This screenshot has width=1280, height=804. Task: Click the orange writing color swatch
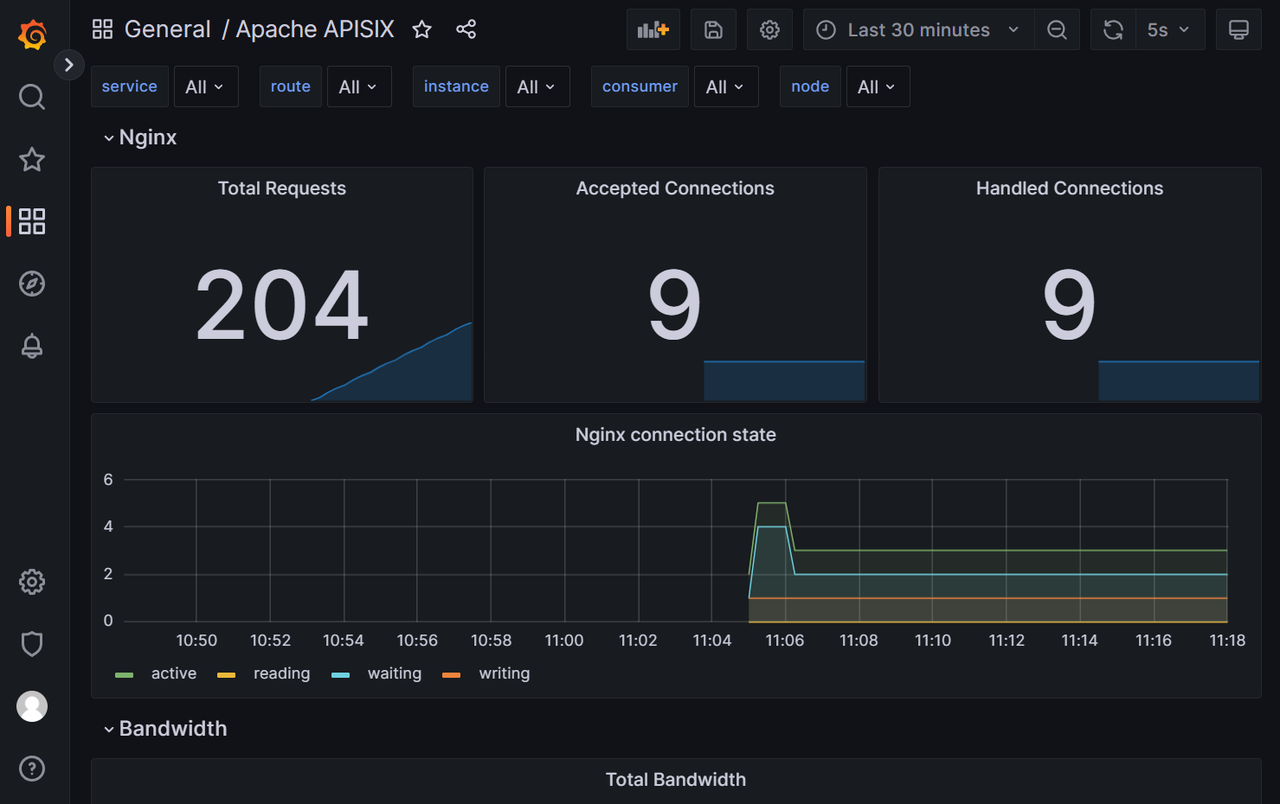[x=452, y=675]
